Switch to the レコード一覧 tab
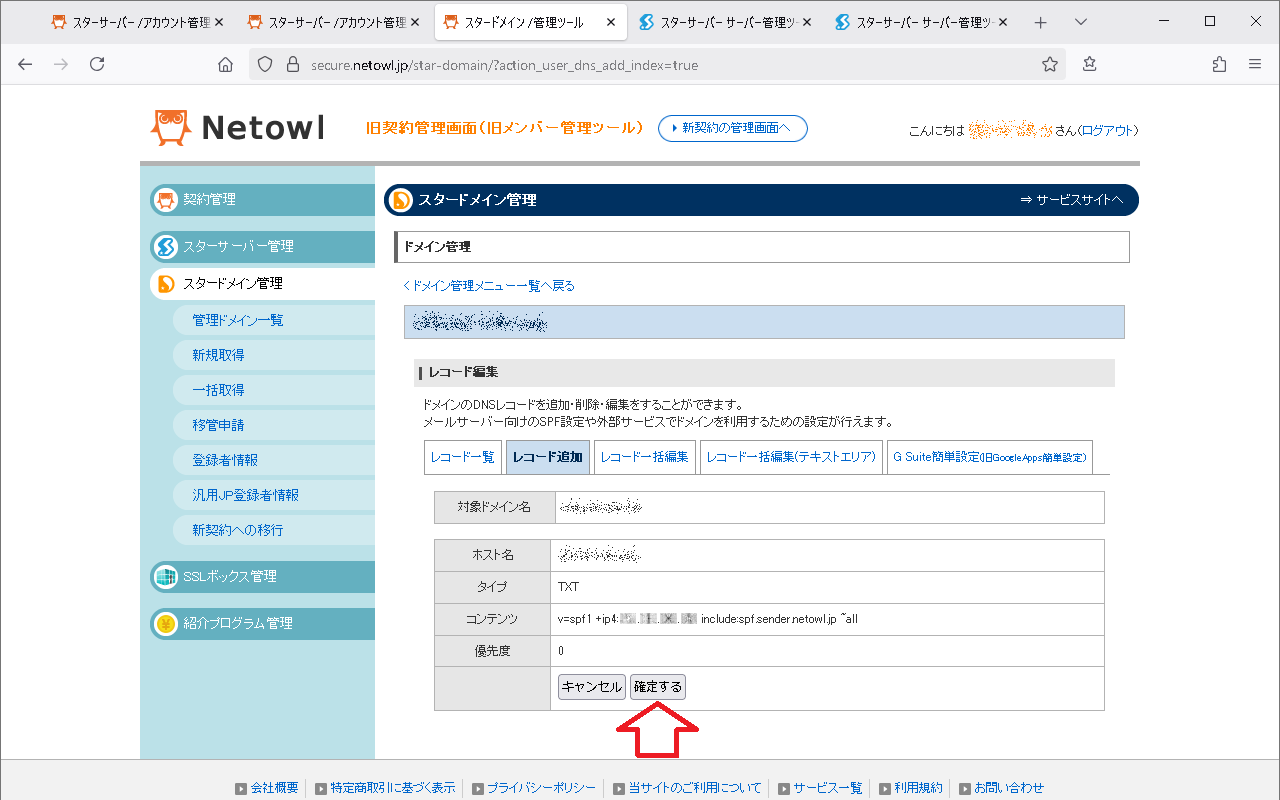 [x=462, y=457]
